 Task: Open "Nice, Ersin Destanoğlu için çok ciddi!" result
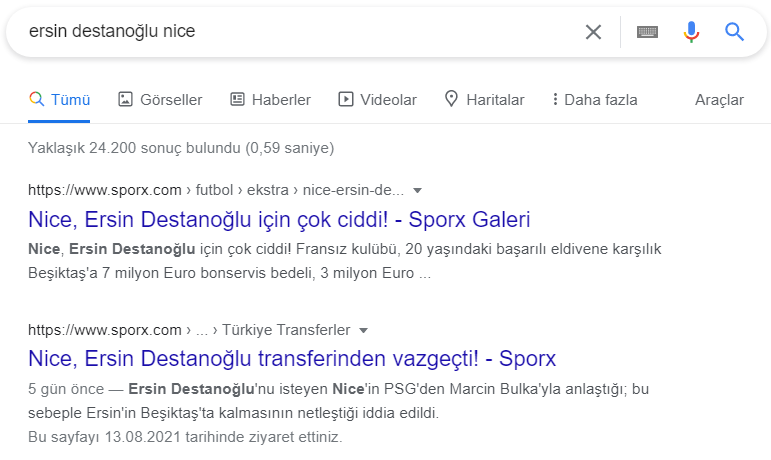(279, 219)
